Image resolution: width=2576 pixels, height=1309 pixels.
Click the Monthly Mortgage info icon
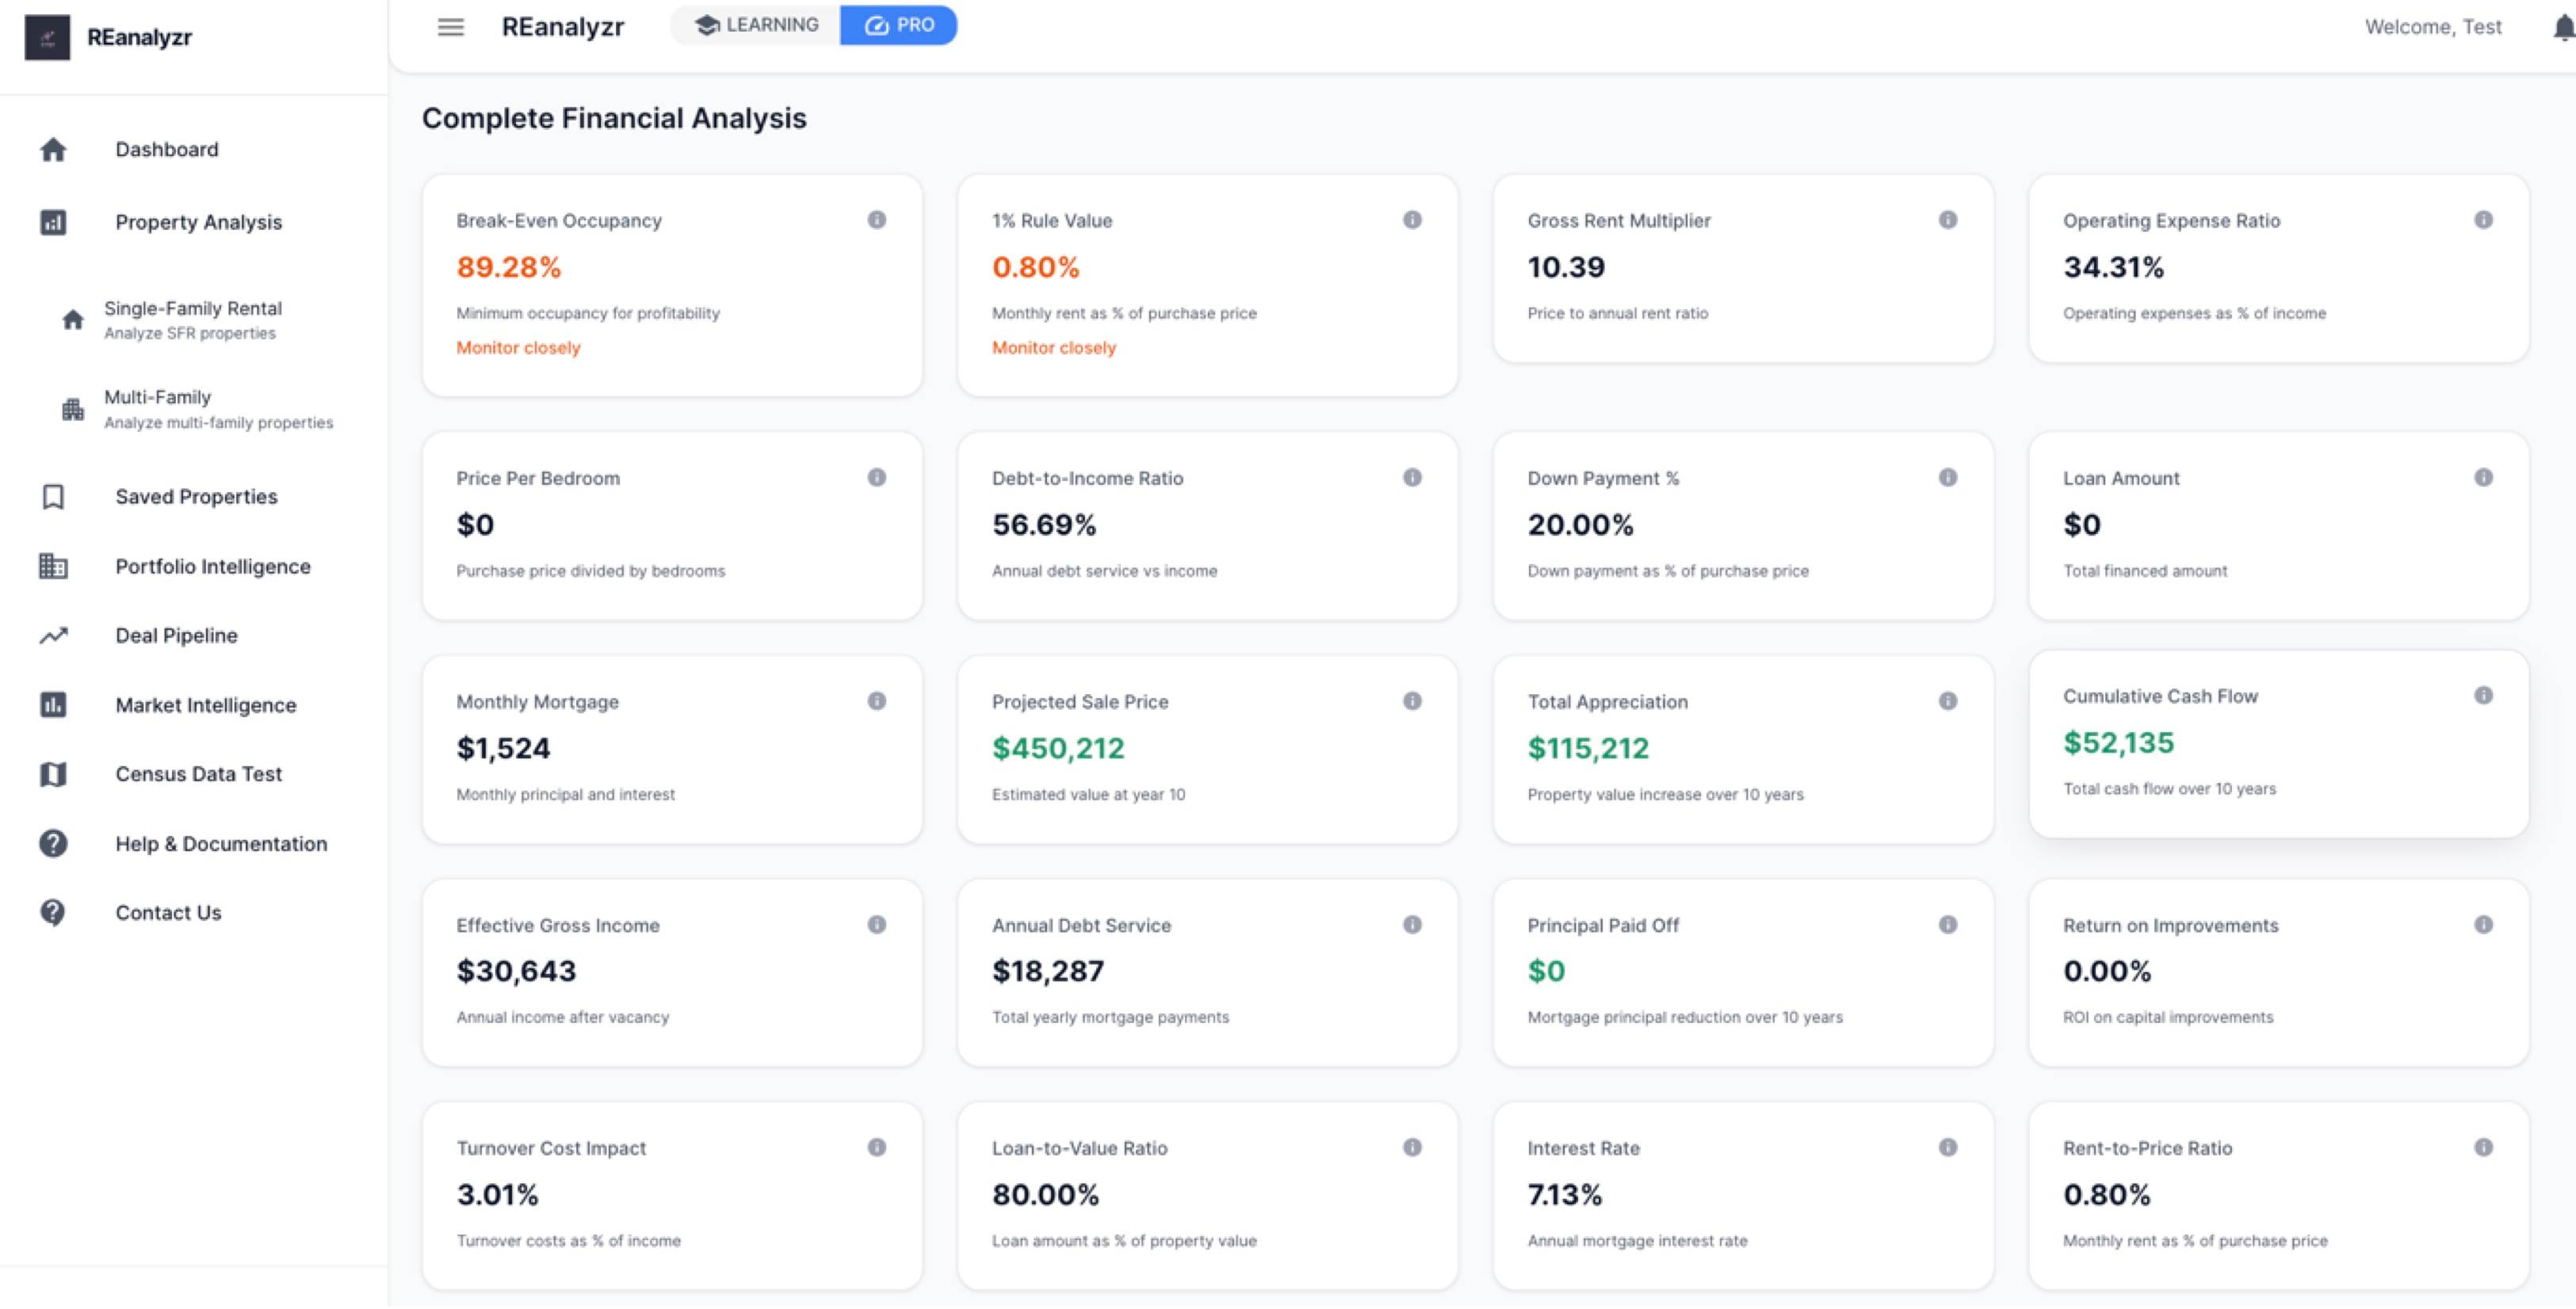[876, 702]
